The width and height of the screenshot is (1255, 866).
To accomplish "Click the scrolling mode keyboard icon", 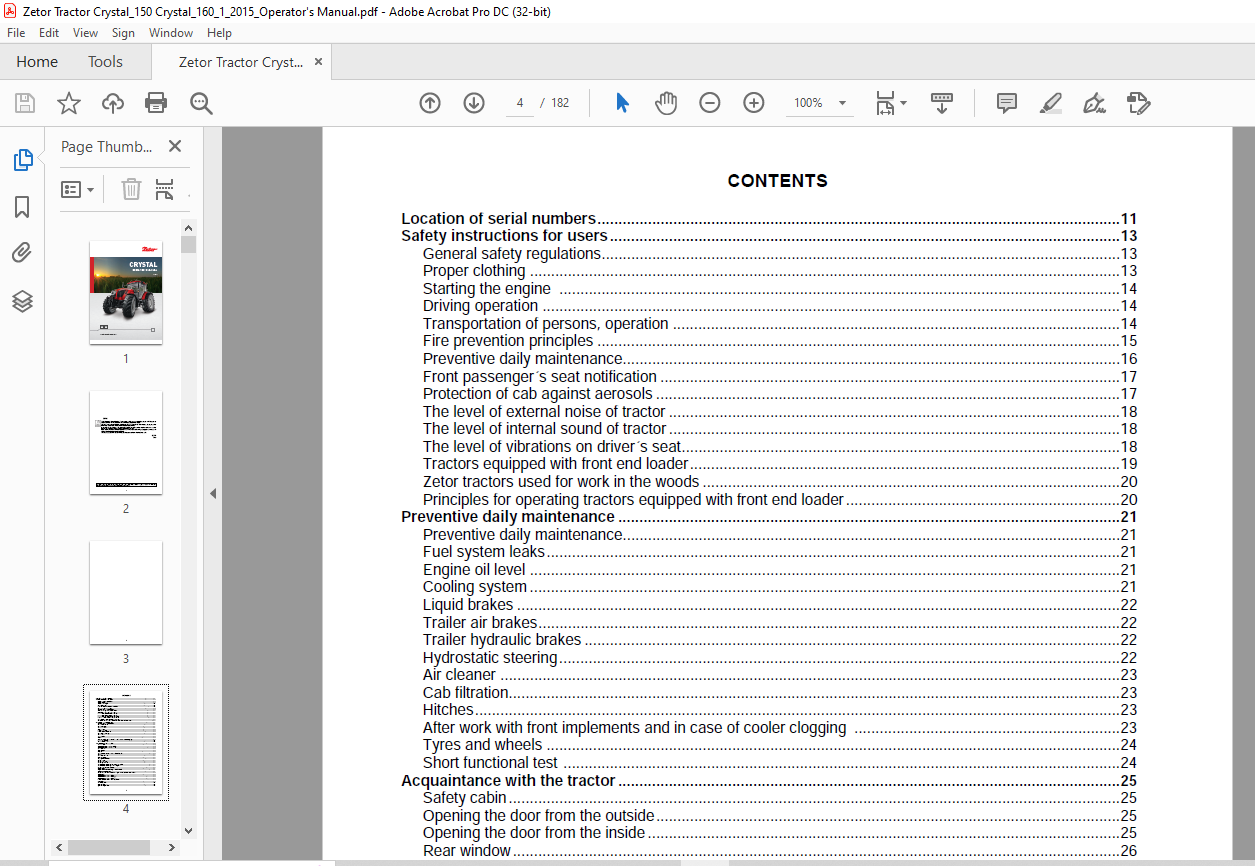I will tap(942, 103).
